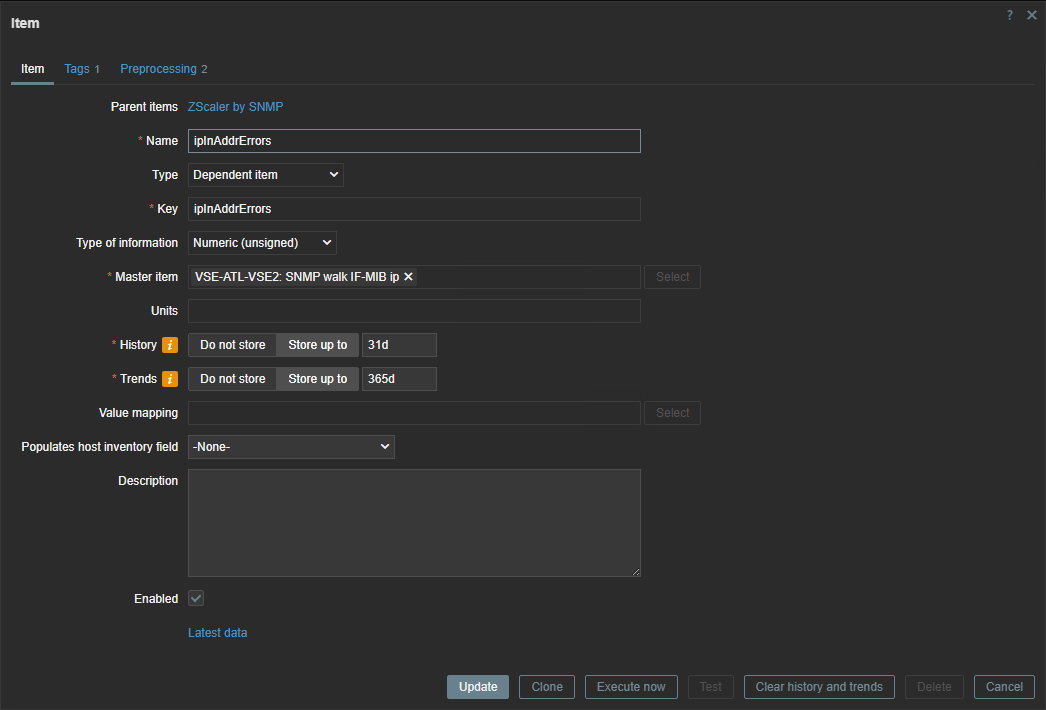This screenshot has width=1046, height=710.
Task: Click the help question mark icon
Action: coord(1010,15)
